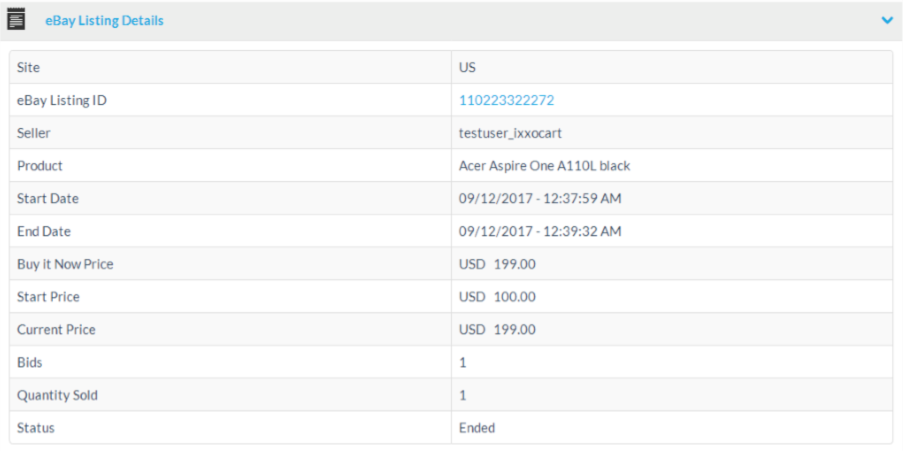Image resolution: width=903 pixels, height=452 pixels.
Task: Click the Seller row label
Action: [34, 133]
